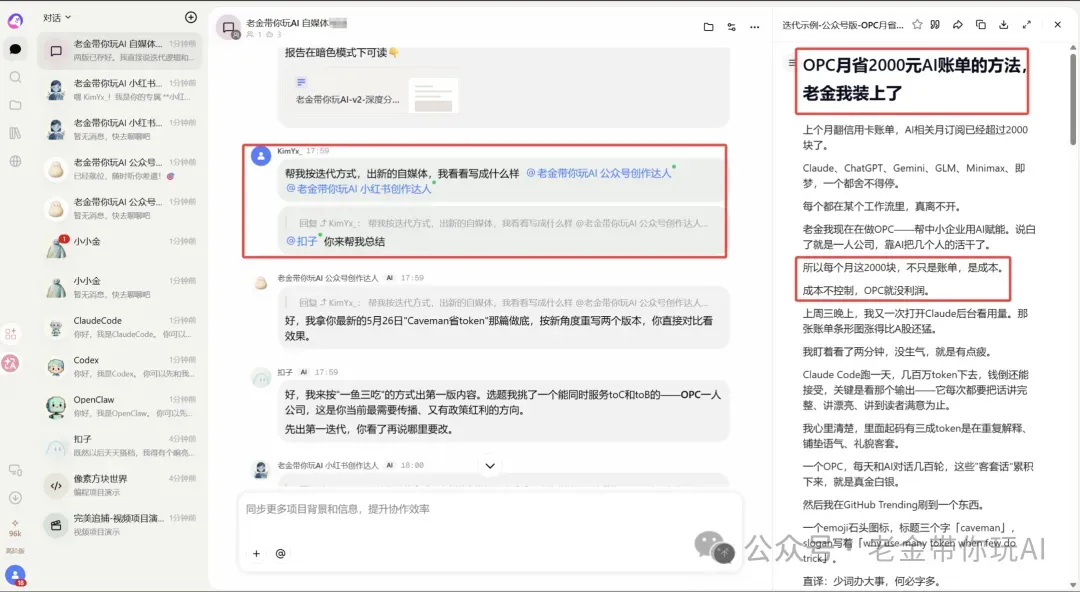The width and height of the screenshot is (1080, 592).
Task: Open the three-dot more menu in chat header
Action: coord(755,27)
